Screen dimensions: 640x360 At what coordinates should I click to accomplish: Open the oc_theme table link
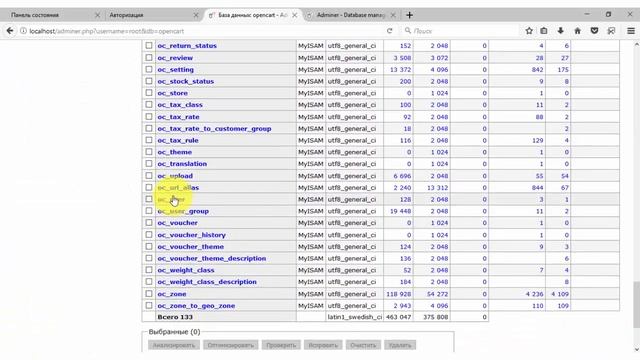[x=175, y=152]
